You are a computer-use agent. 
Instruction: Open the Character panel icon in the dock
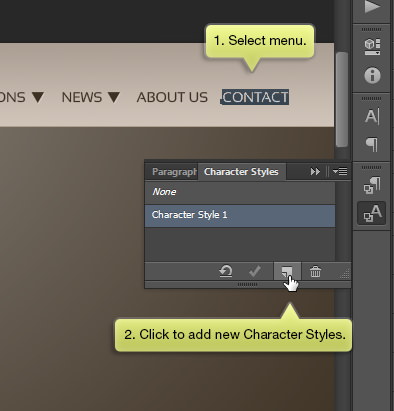click(372, 117)
